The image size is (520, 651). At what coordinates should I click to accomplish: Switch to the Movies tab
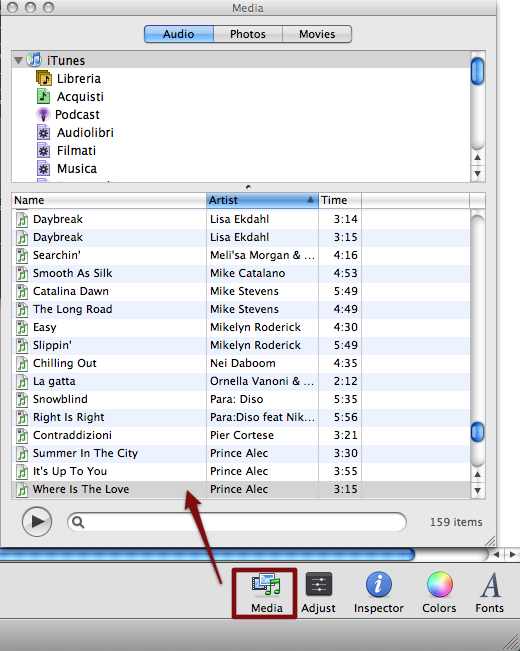[317, 34]
